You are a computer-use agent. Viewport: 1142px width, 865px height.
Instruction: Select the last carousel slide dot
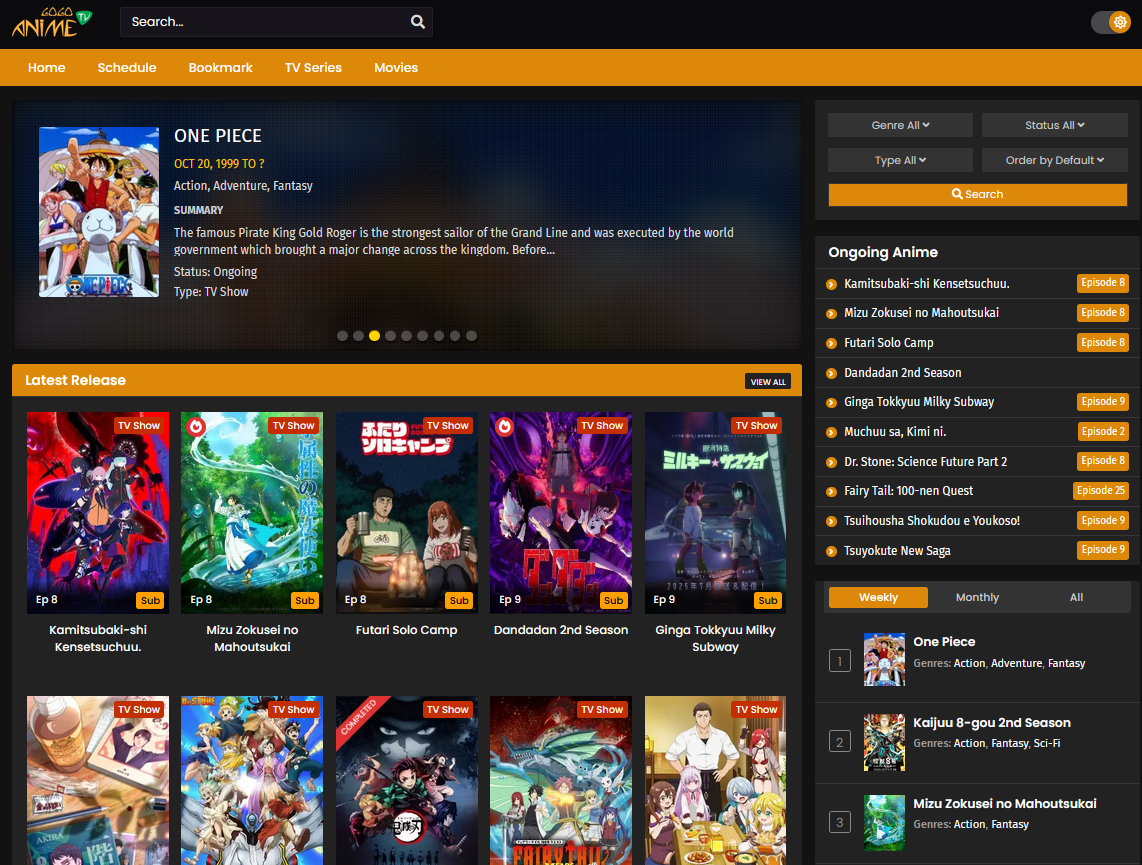[471, 336]
